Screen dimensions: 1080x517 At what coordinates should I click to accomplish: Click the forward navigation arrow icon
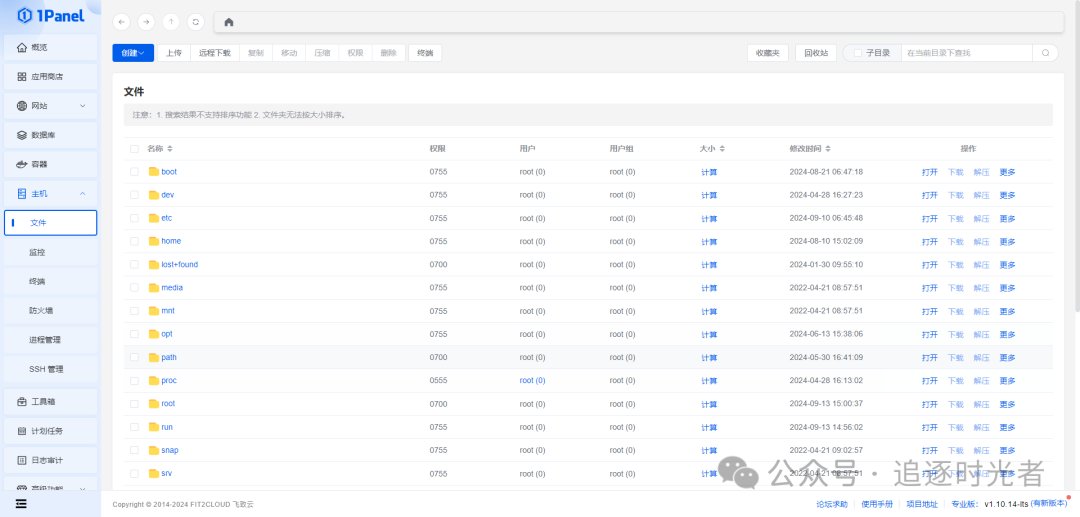point(146,22)
